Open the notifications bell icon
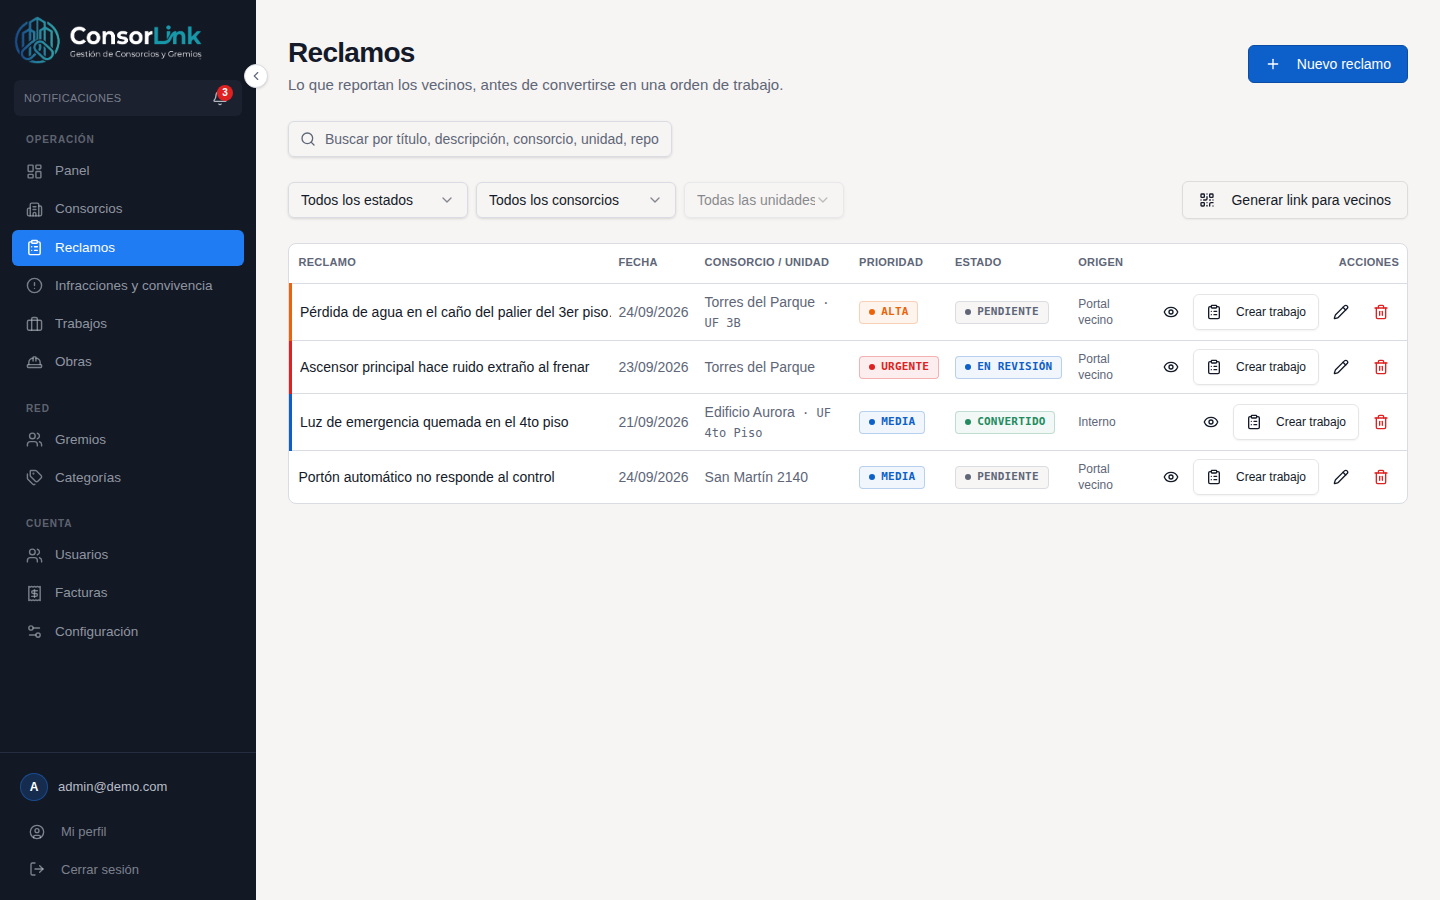1440x900 pixels. pos(220,98)
